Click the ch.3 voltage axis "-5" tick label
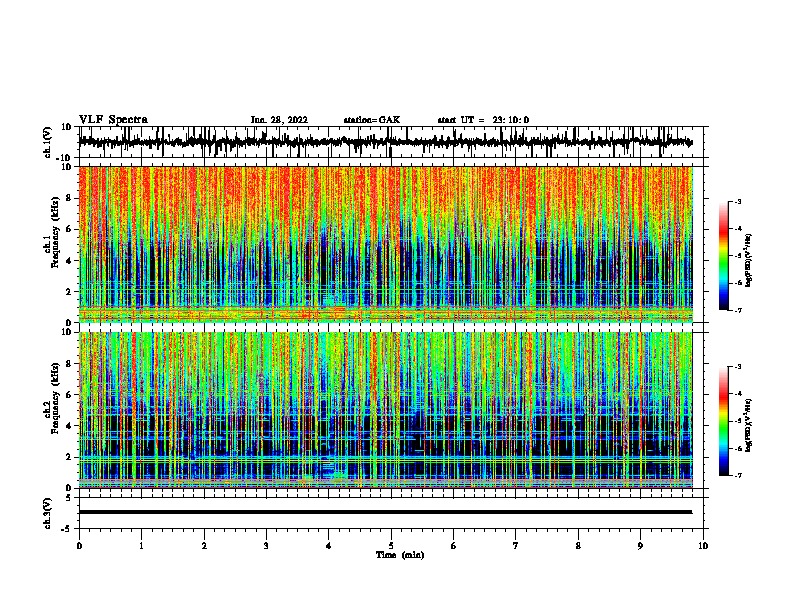 tap(67, 529)
